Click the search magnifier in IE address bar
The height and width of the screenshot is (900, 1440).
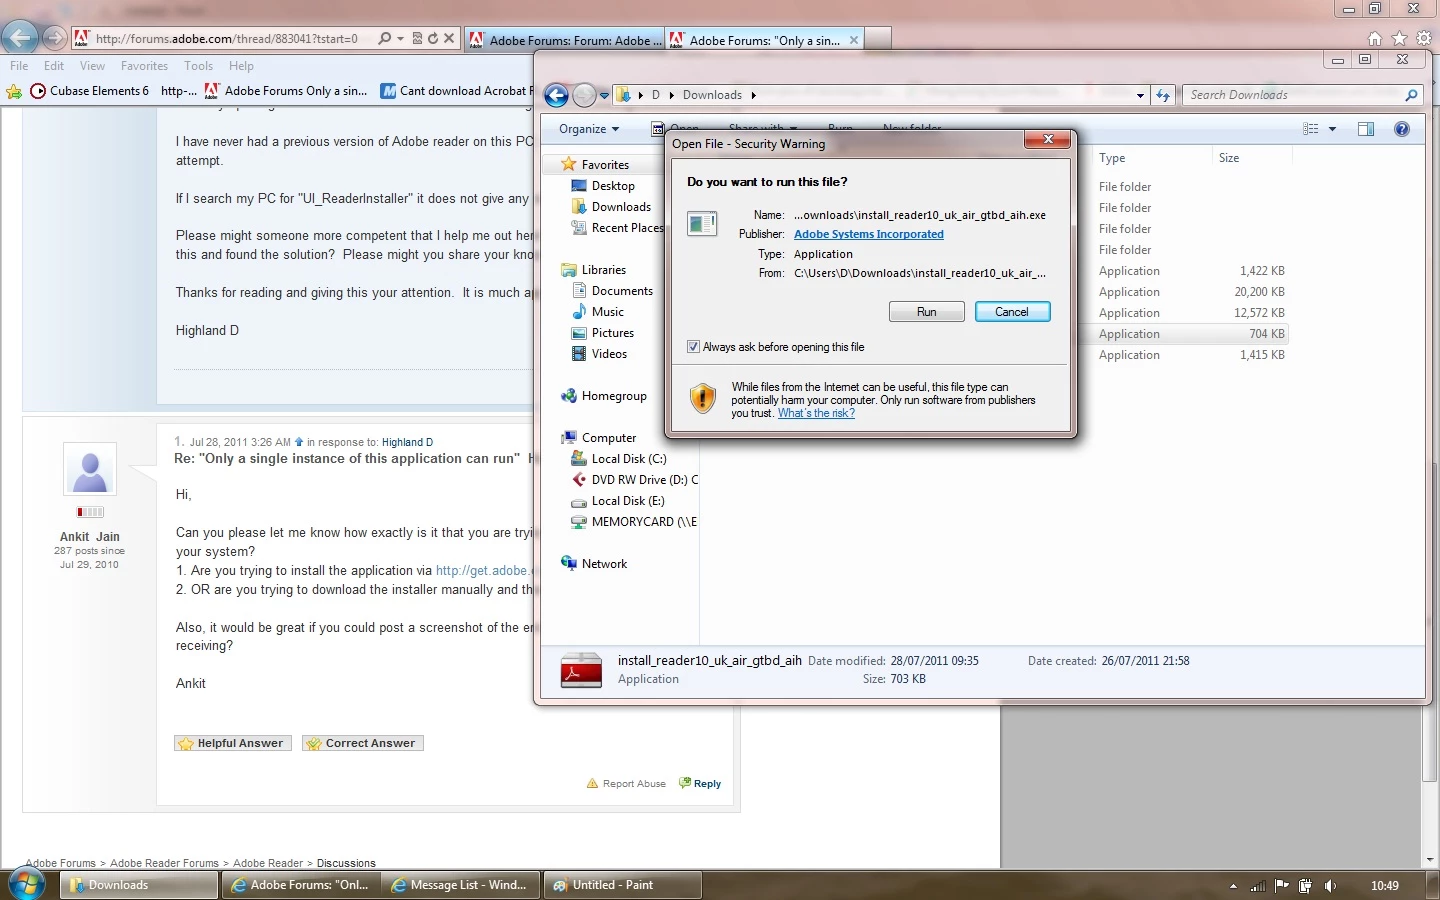coord(385,38)
